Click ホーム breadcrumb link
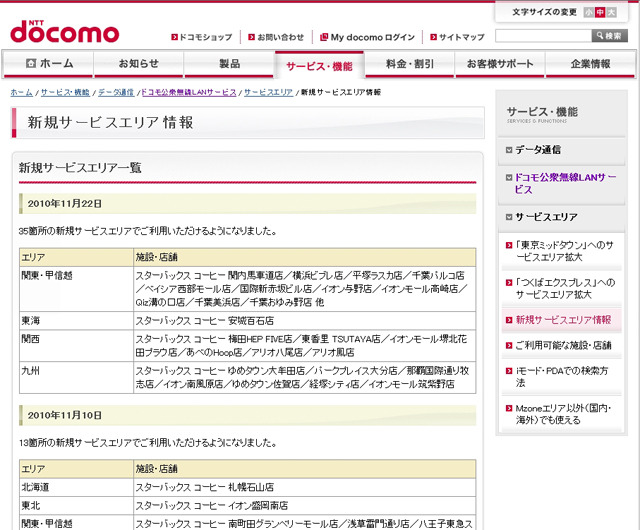 tap(21, 92)
